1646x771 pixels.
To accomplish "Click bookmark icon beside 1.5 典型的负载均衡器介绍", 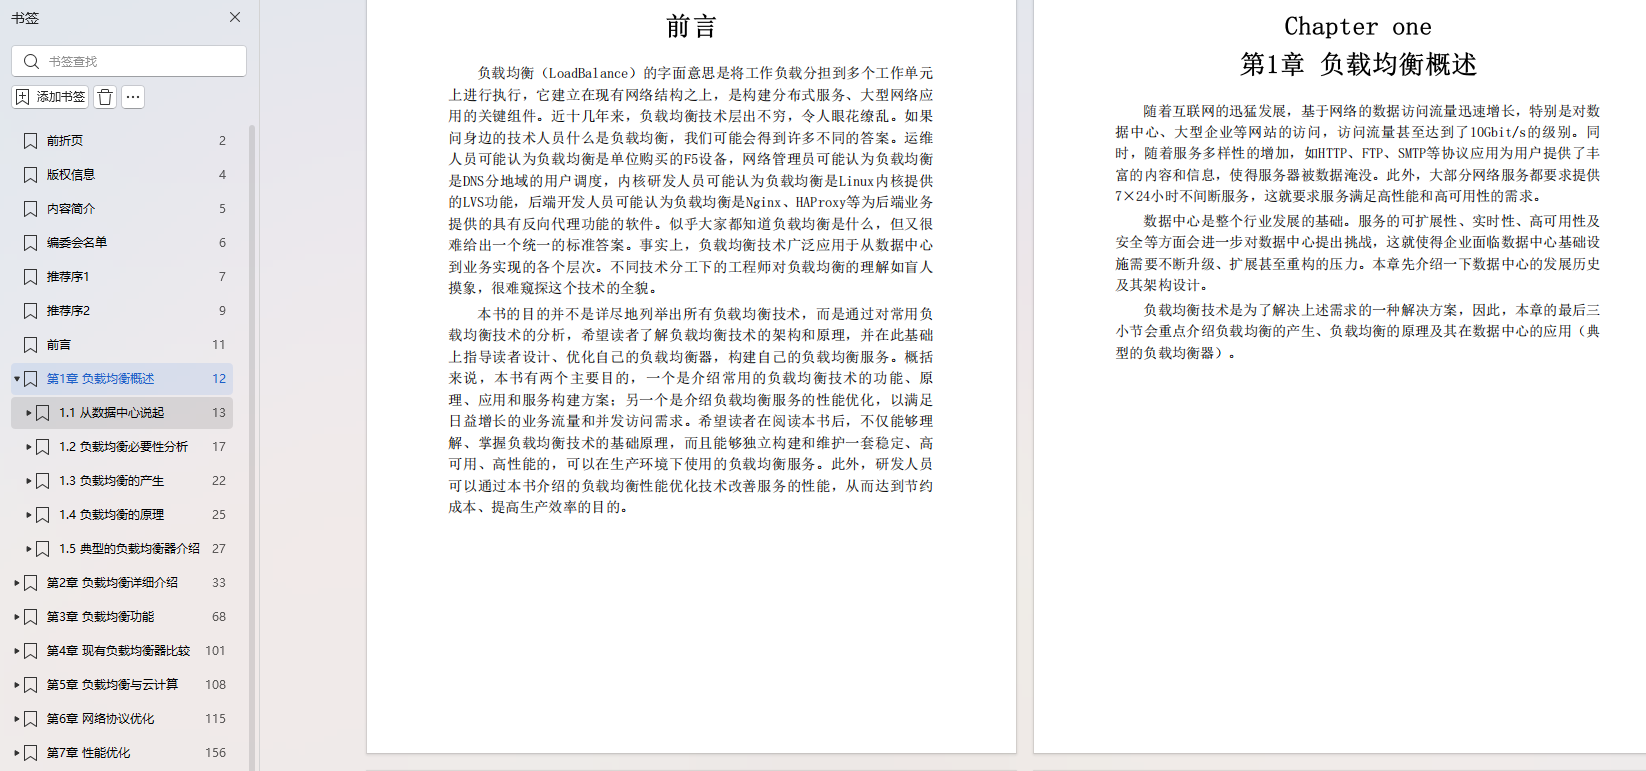I will click(43, 549).
